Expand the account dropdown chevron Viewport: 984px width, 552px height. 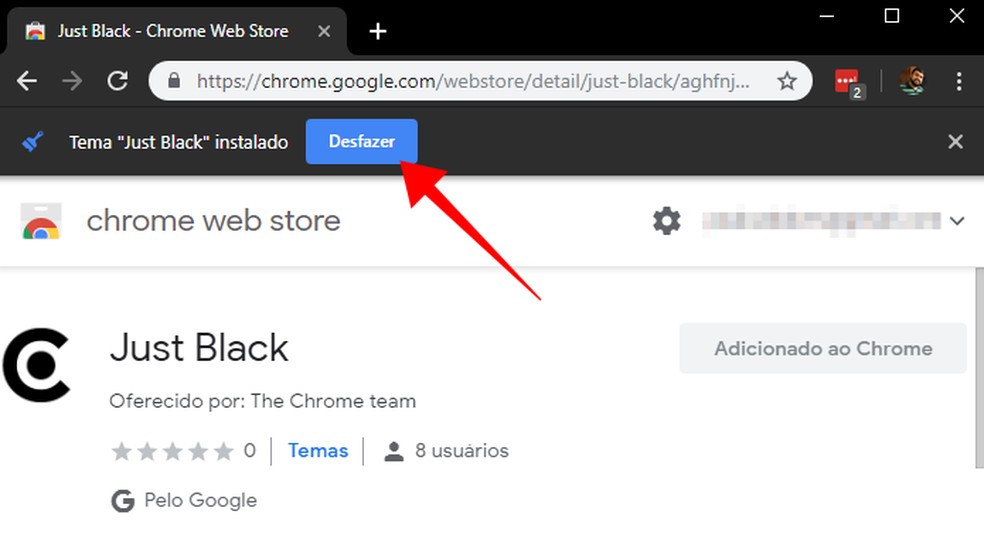pyautogui.click(x=957, y=221)
